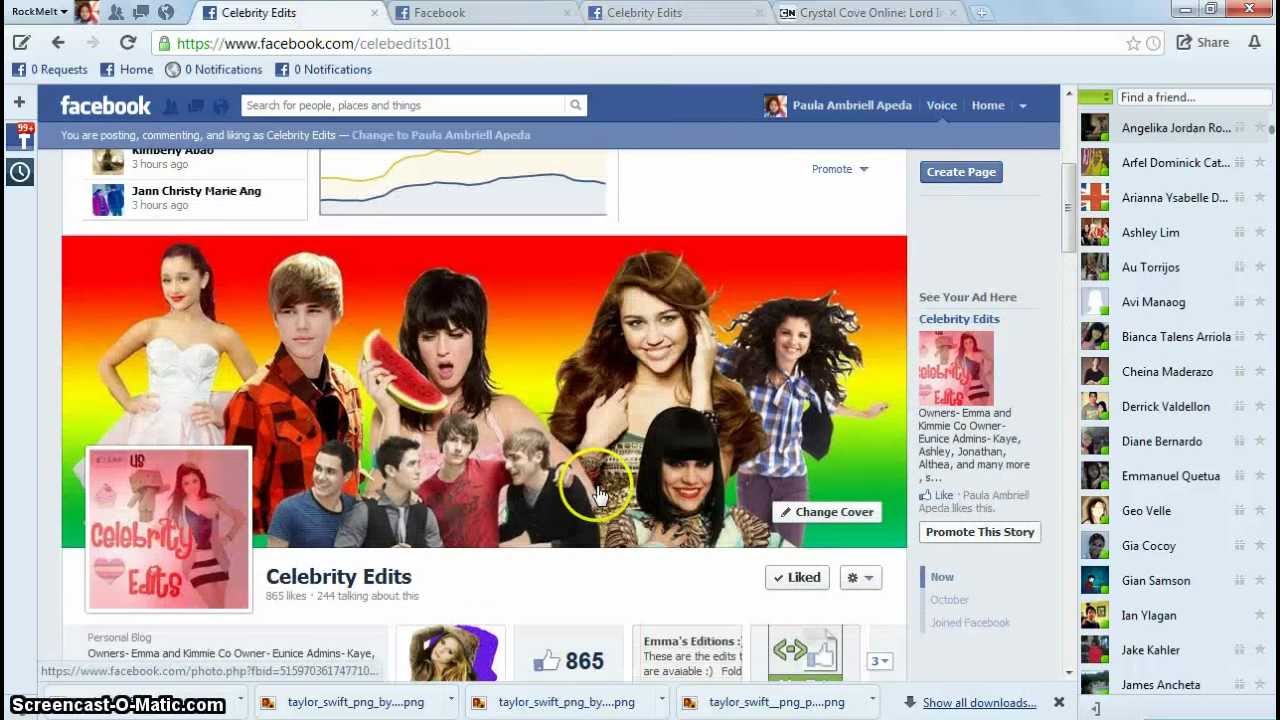Open globe 0 Notifications bookmark
Viewport: 1280px width, 720px height.
[x=214, y=69]
